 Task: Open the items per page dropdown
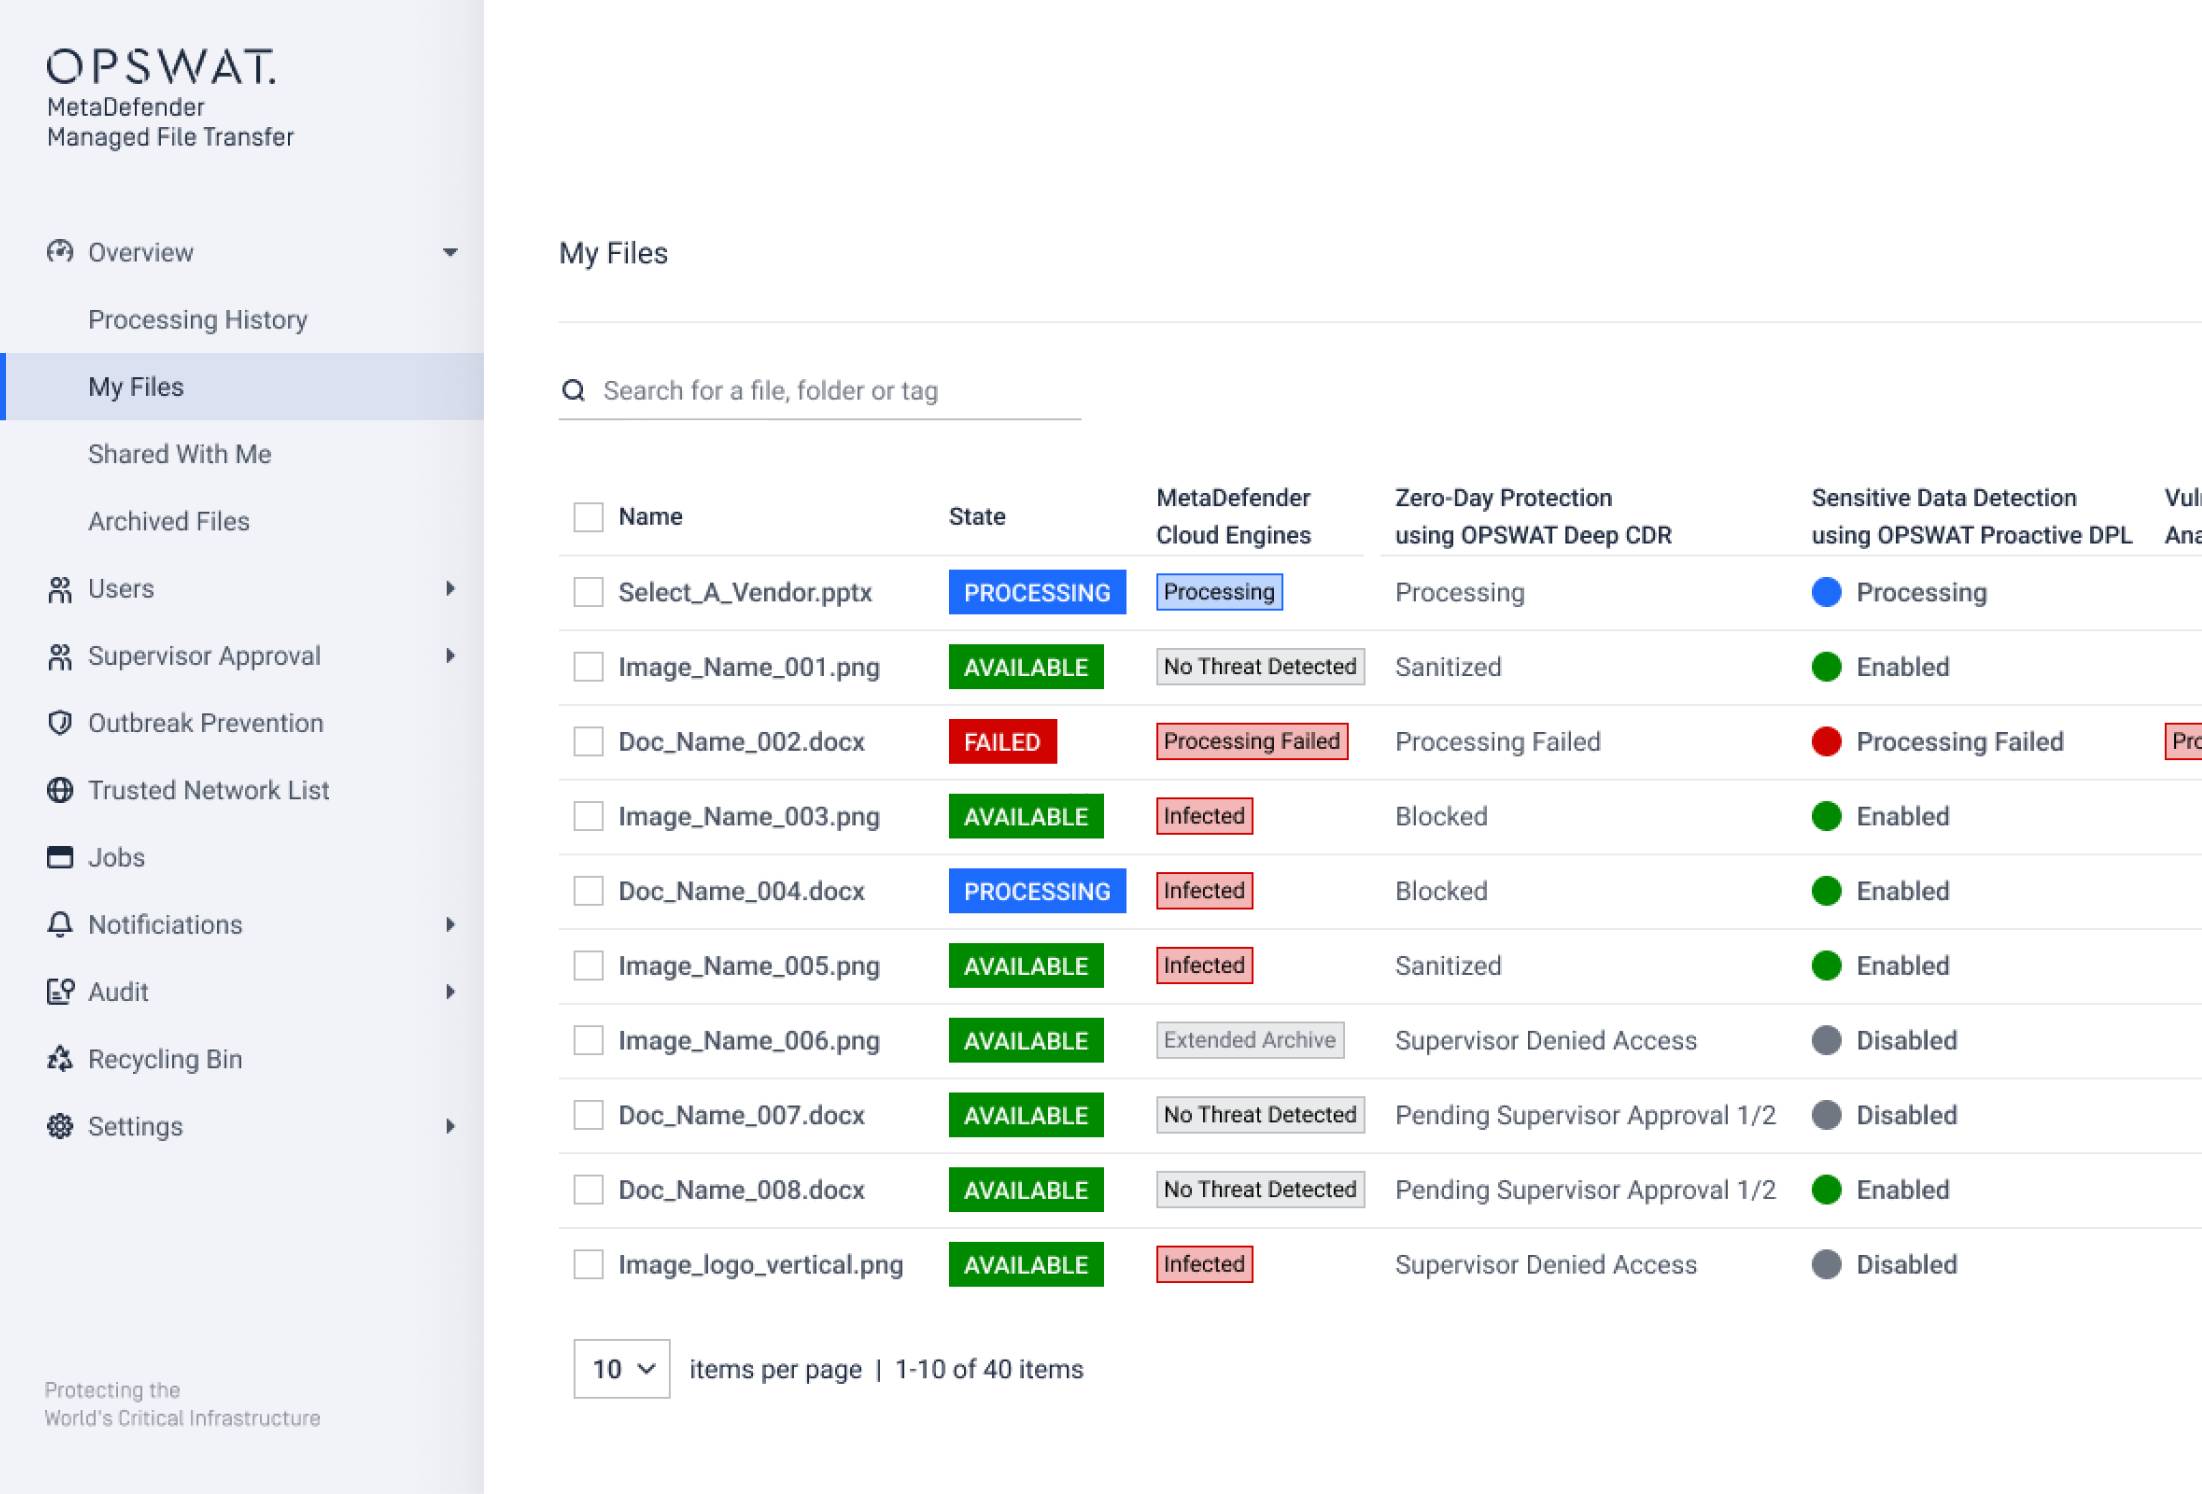click(x=621, y=1368)
